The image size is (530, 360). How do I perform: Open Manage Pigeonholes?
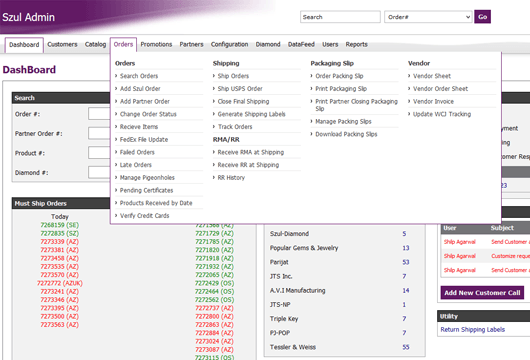(x=147, y=178)
